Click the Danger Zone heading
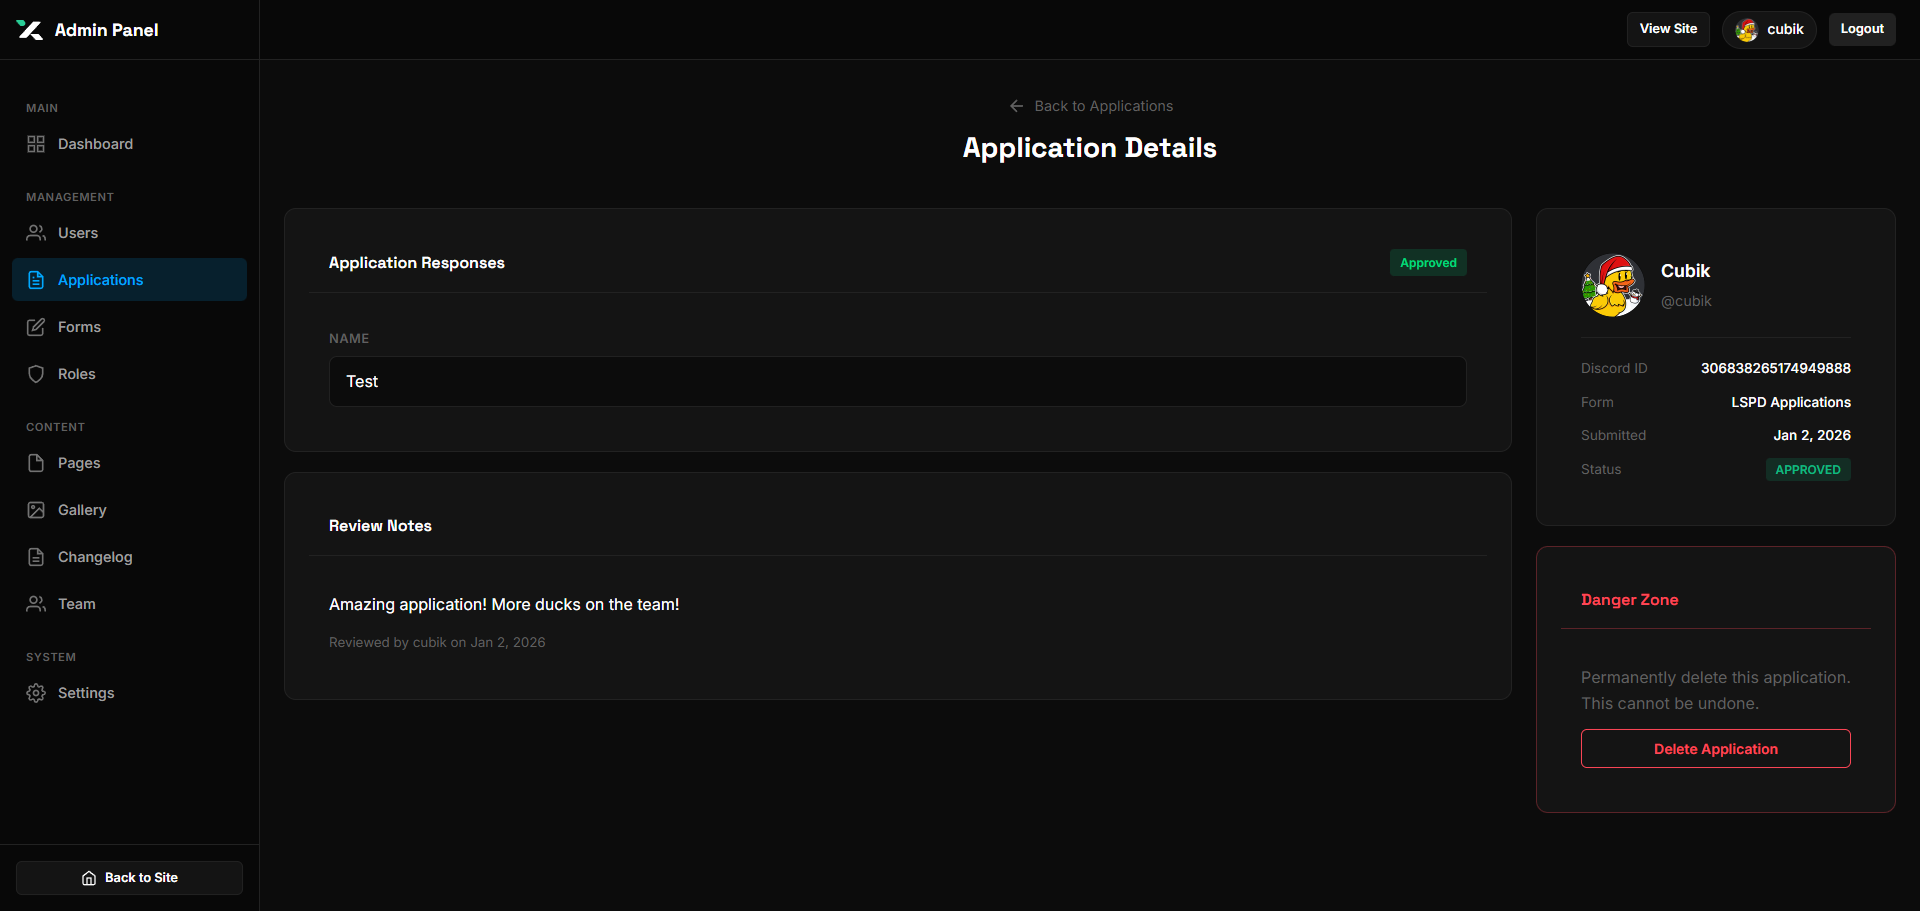The image size is (1920, 911). pyautogui.click(x=1629, y=600)
